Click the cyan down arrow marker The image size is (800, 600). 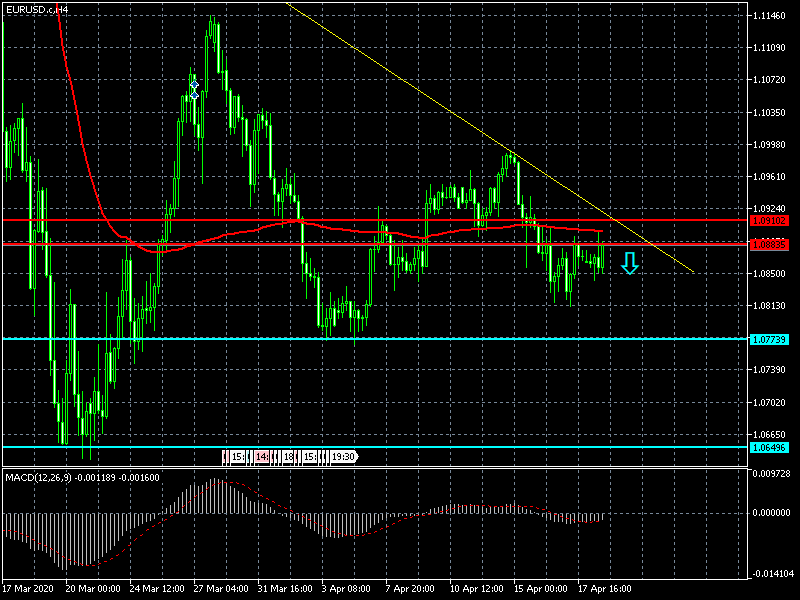coord(629,264)
